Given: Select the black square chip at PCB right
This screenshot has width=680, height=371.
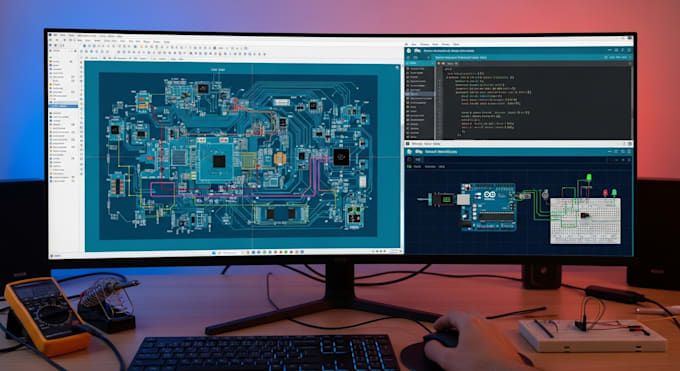Looking at the screenshot, I should click(x=341, y=157).
